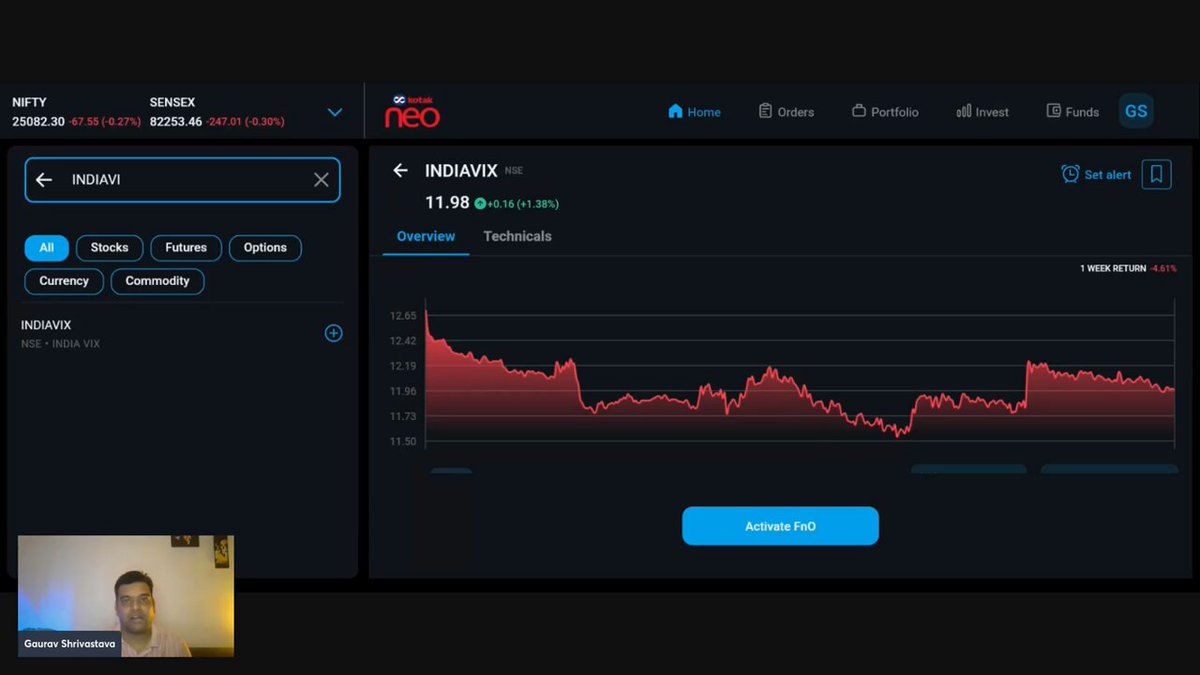
Task: Open the GS profile avatar
Action: (x=1136, y=111)
